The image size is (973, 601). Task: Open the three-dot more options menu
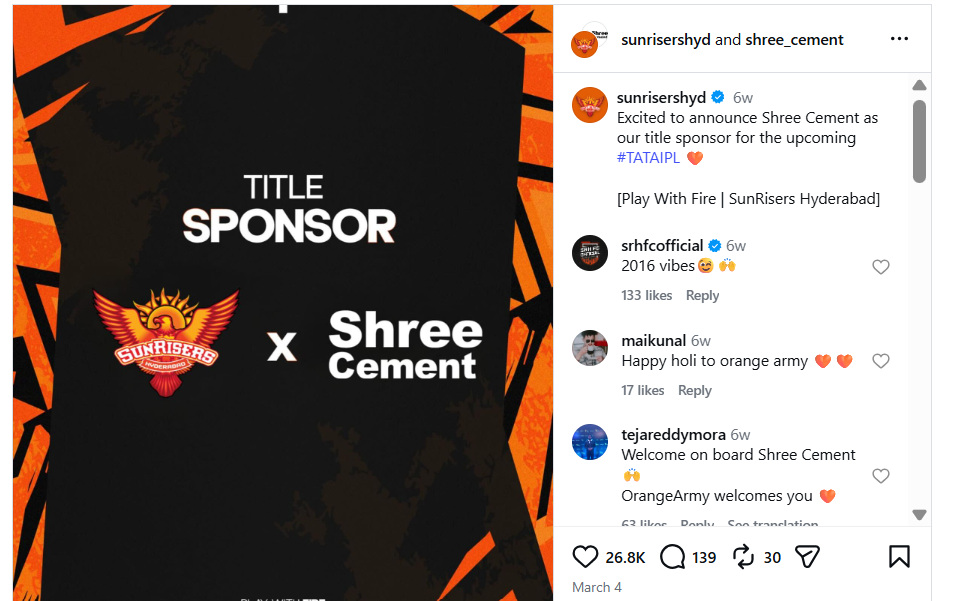[x=899, y=38]
